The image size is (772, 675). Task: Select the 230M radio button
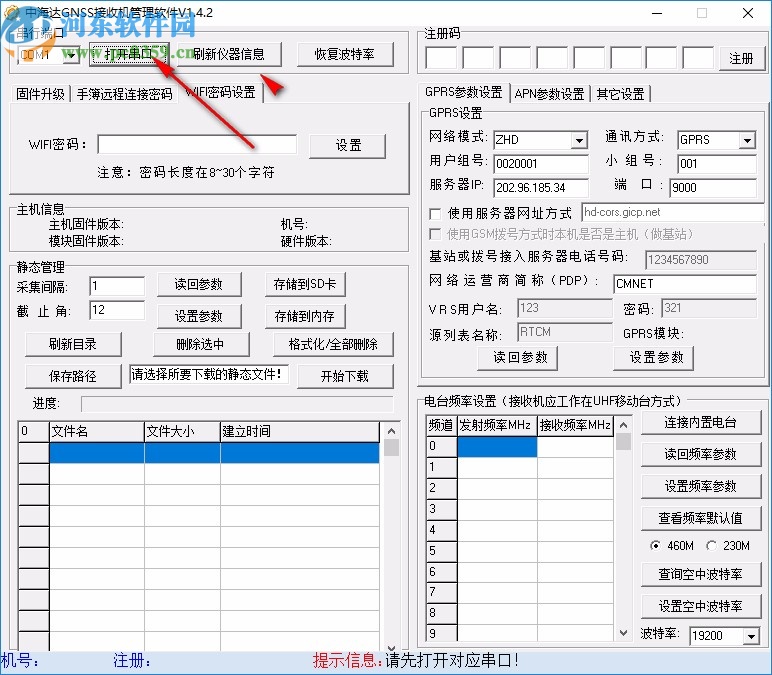point(711,546)
